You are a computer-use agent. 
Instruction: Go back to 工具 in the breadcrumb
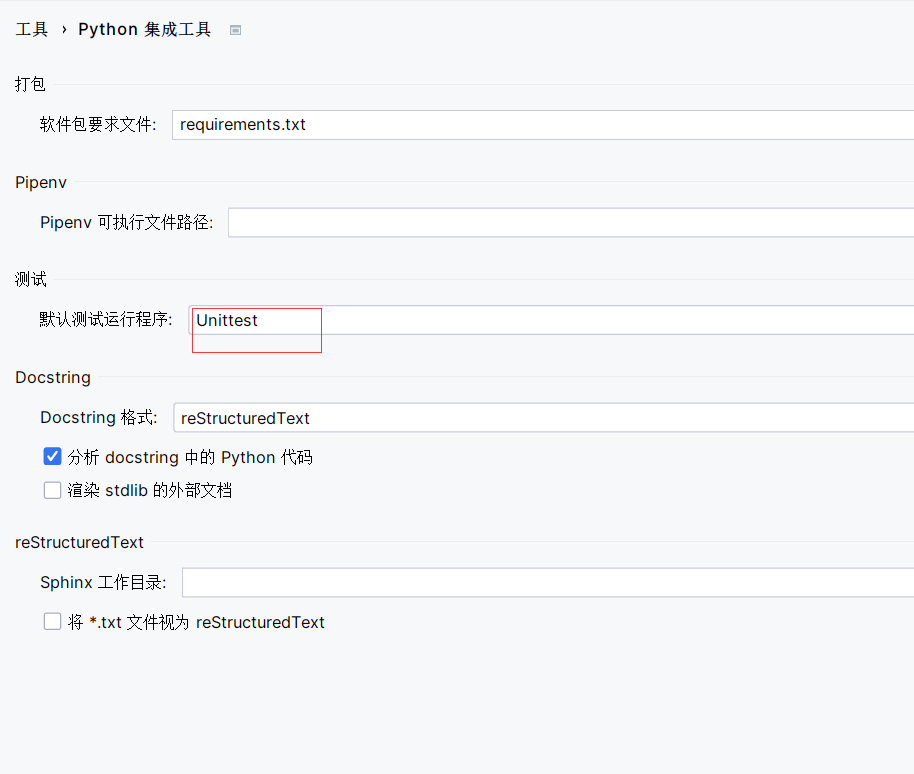[x=32, y=30]
